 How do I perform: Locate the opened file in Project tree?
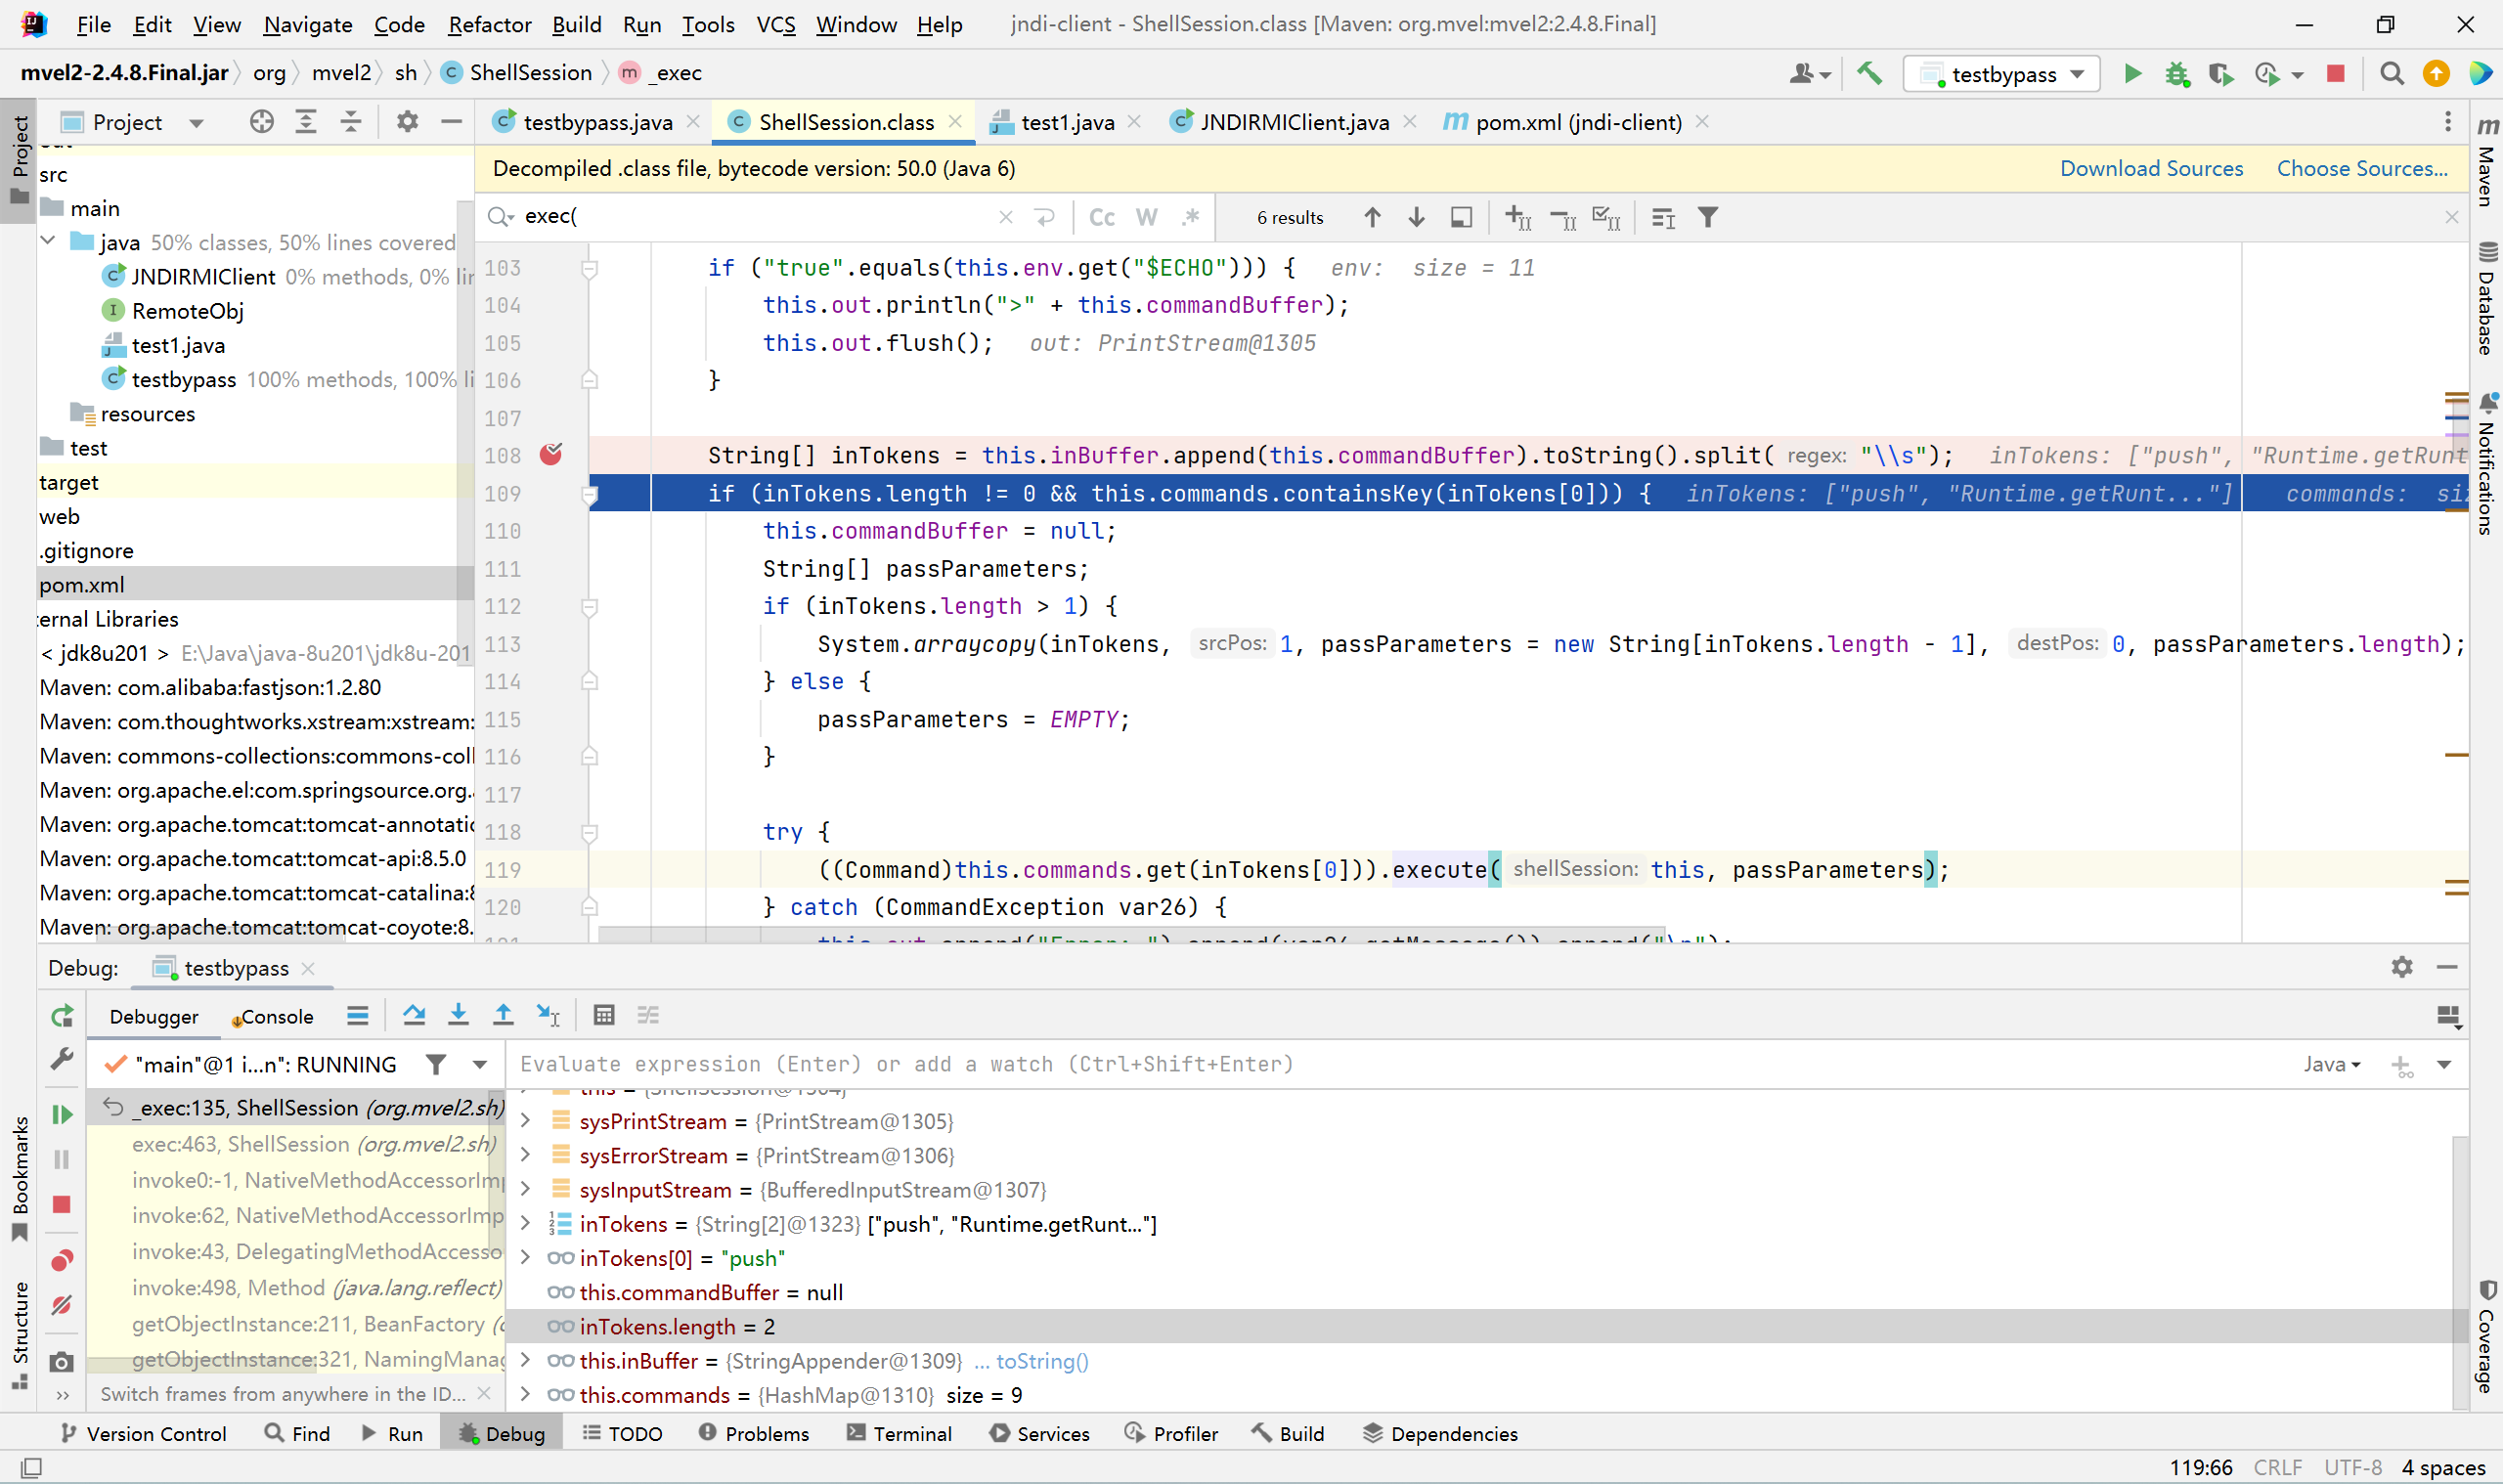point(262,122)
